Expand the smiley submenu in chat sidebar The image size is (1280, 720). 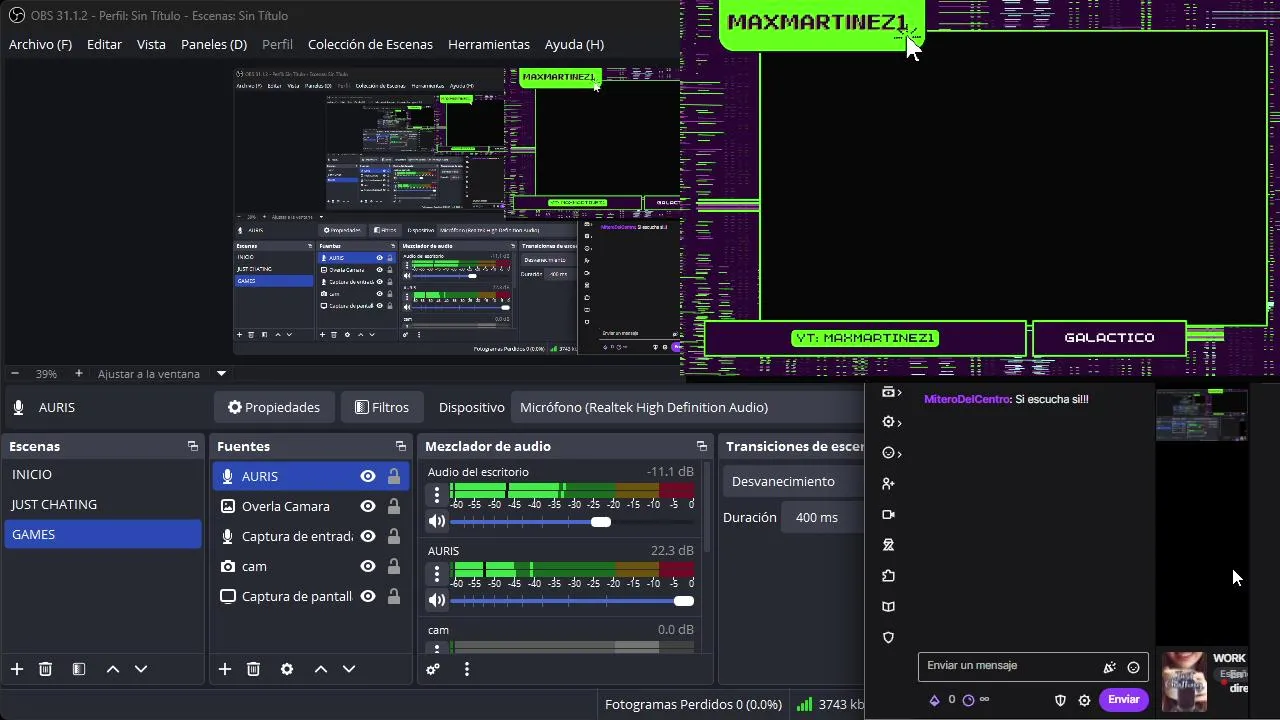pyautogui.click(x=891, y=453)
